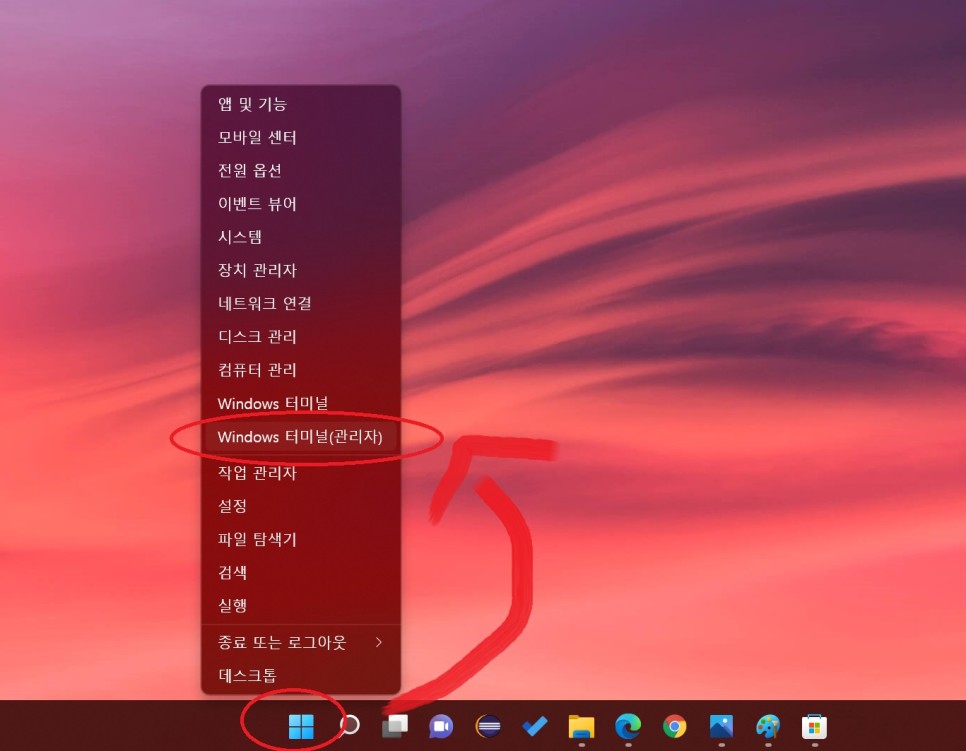Open Microsoft To Do checkmark icon
966x751 pixels.
[x=535, y=726]
